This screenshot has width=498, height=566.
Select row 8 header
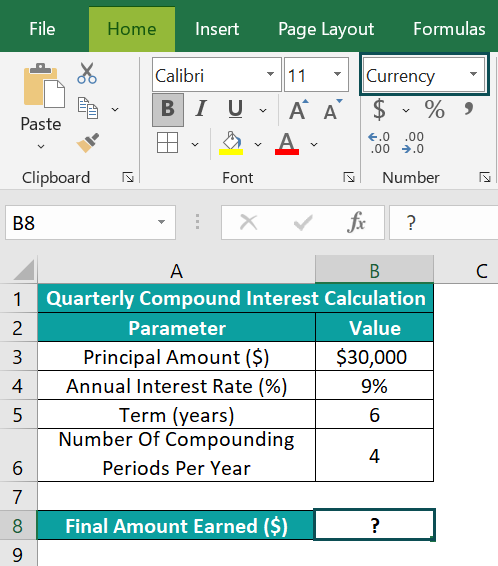click(x=18, y=525)
